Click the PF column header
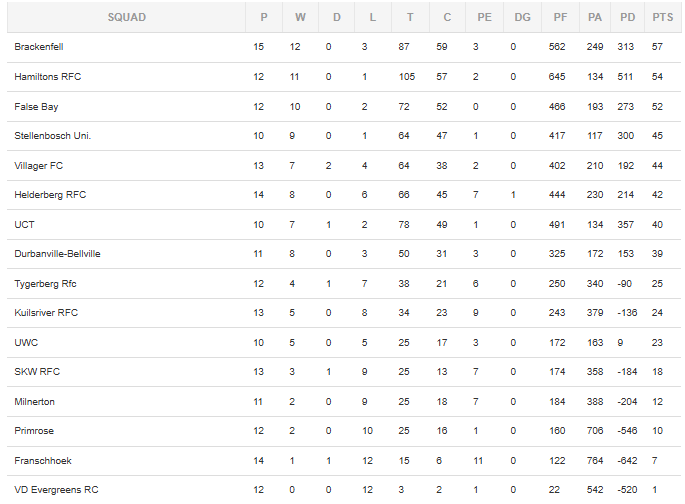 pyautogui.click(x=560, y=17)
